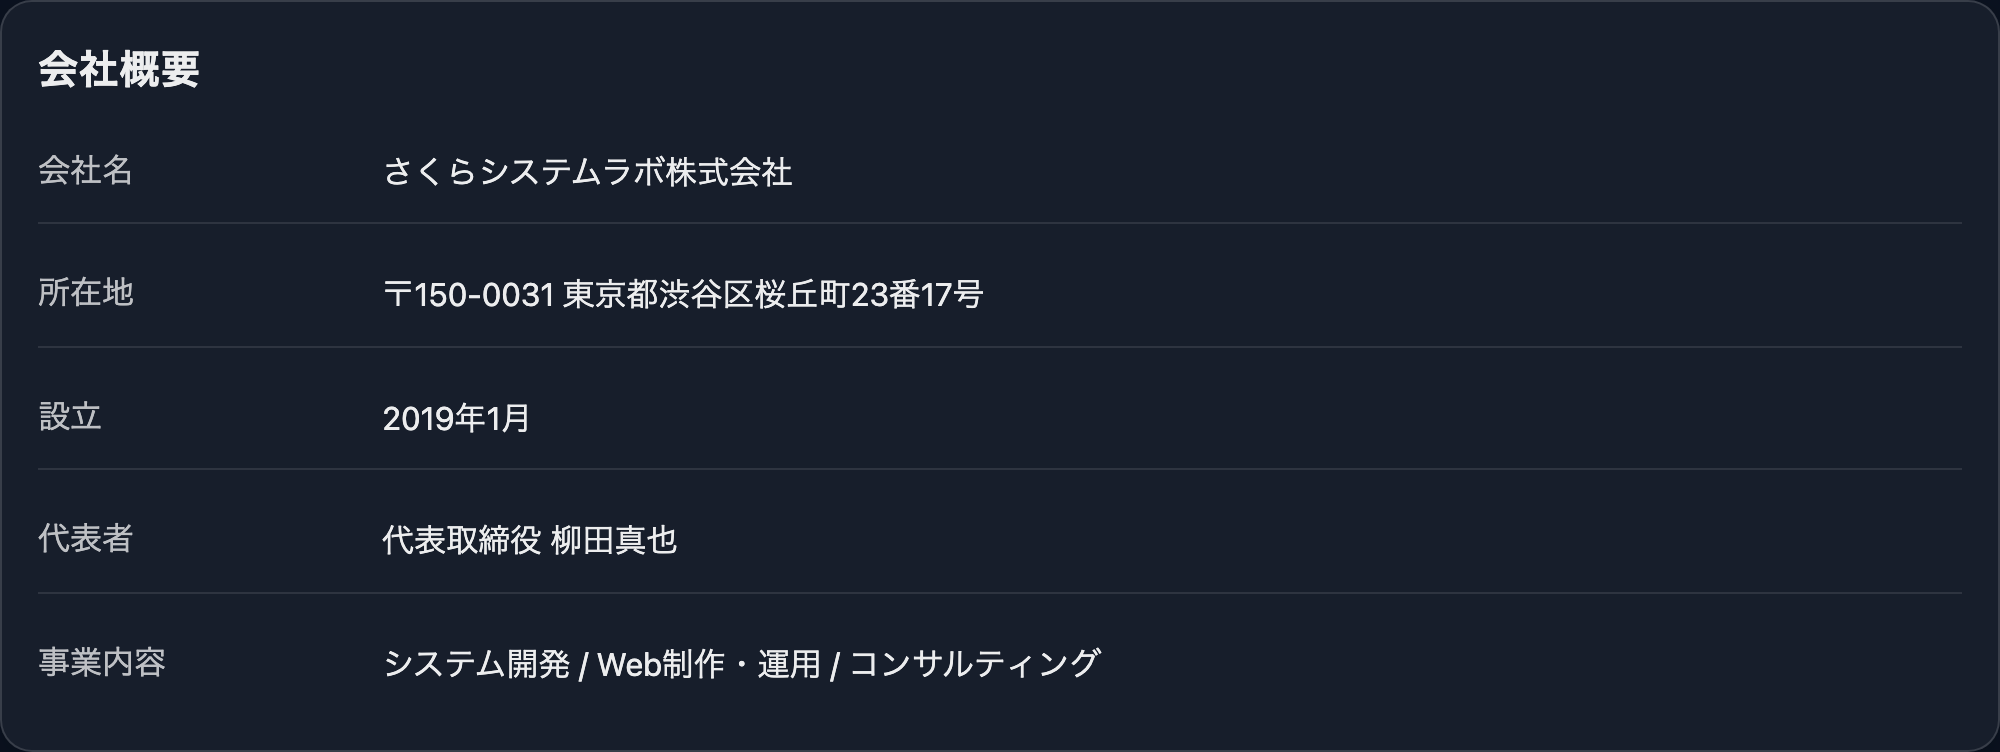Click the システム開発 business item
This screenshot has width=2000, height=752.
[x=476, y=664]
